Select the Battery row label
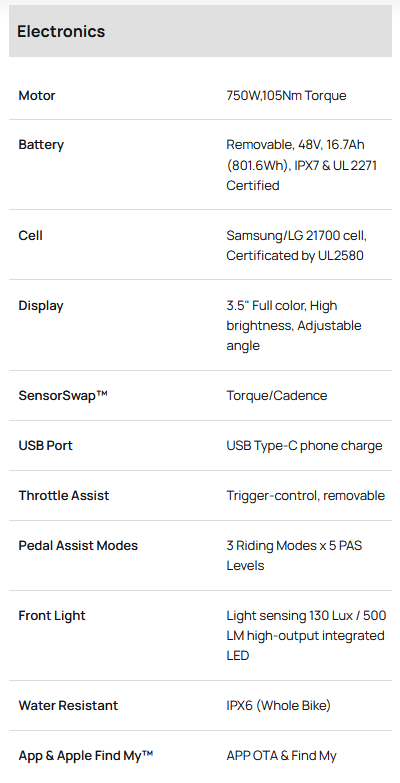 click(x=41, y=145)
